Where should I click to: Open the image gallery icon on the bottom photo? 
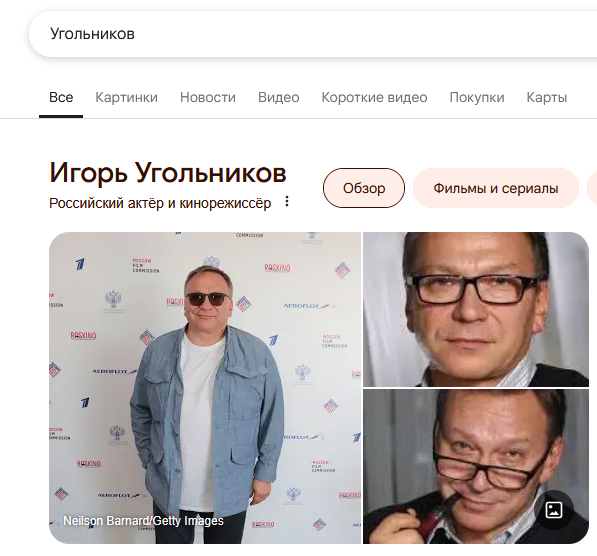click(x=554, y=510)
